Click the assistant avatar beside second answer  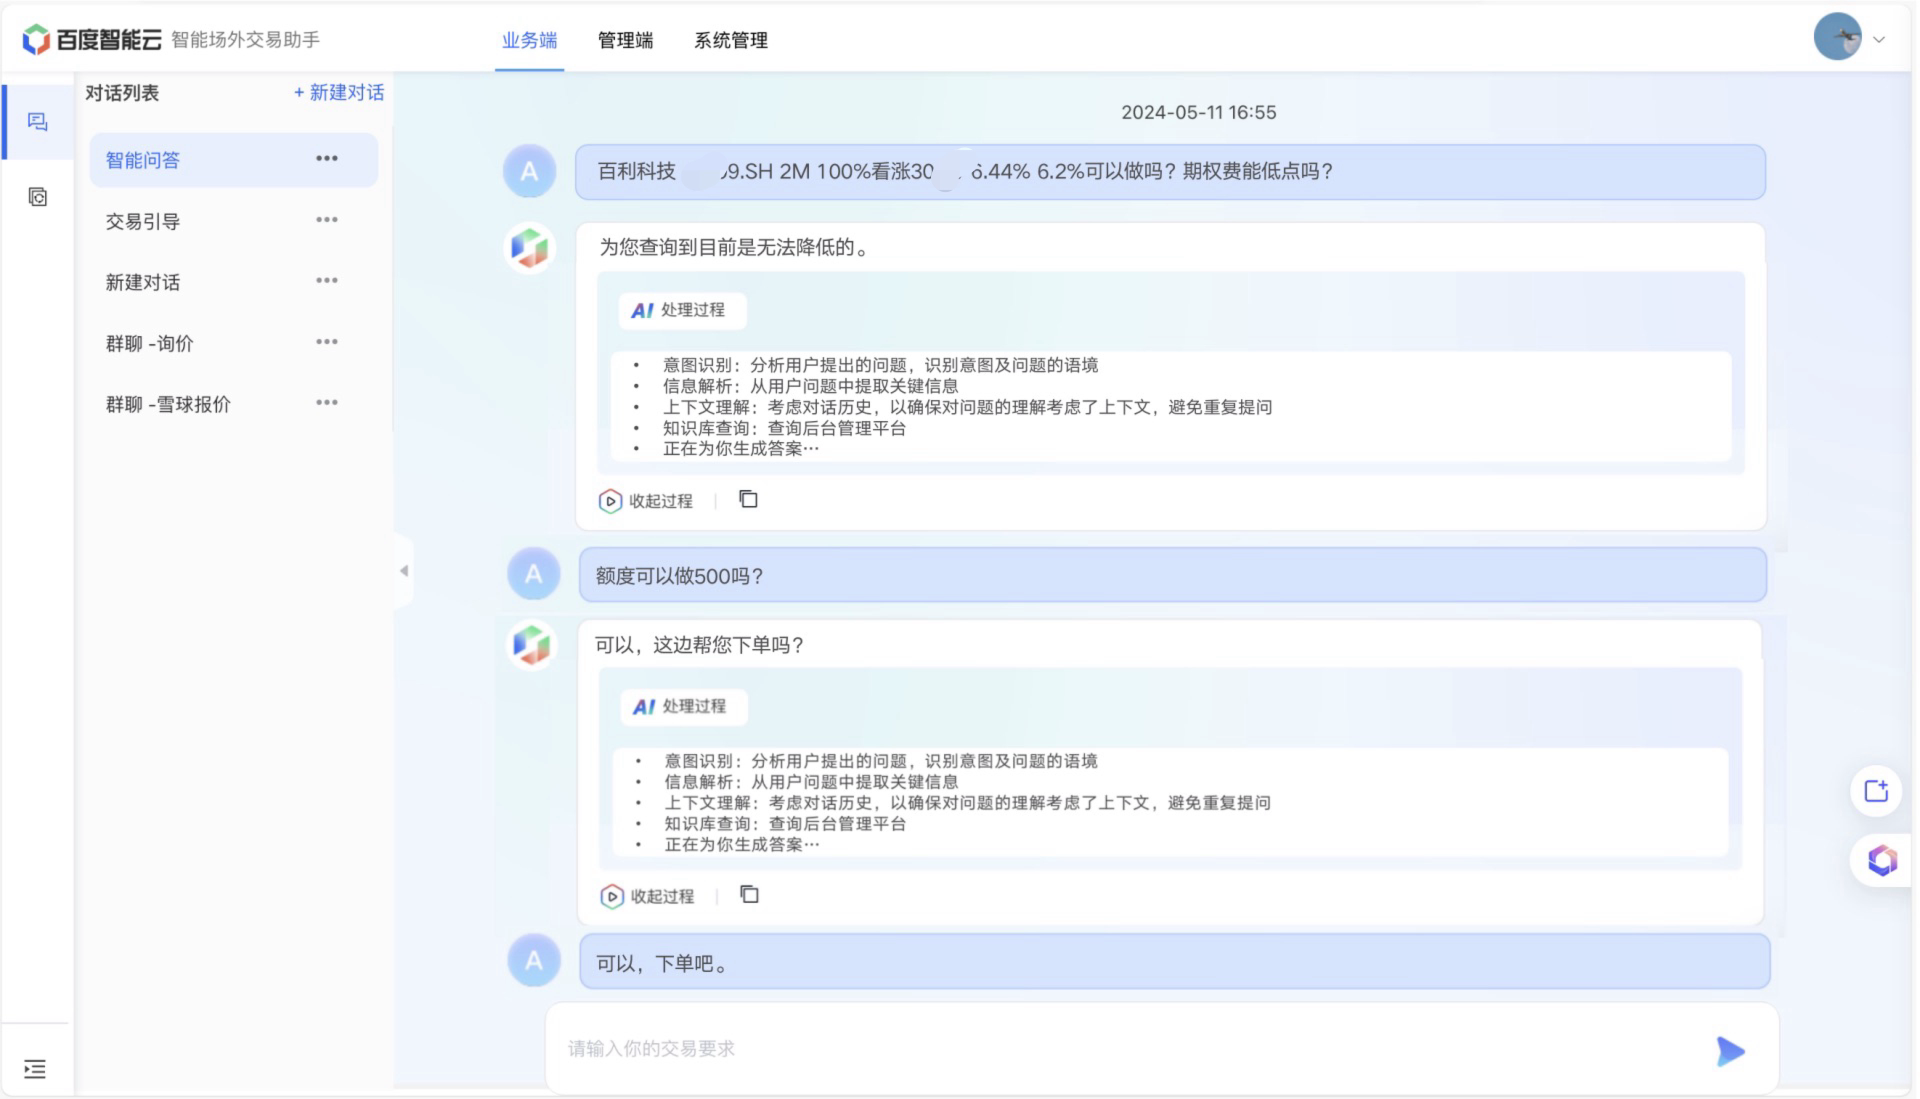(531, 645)
